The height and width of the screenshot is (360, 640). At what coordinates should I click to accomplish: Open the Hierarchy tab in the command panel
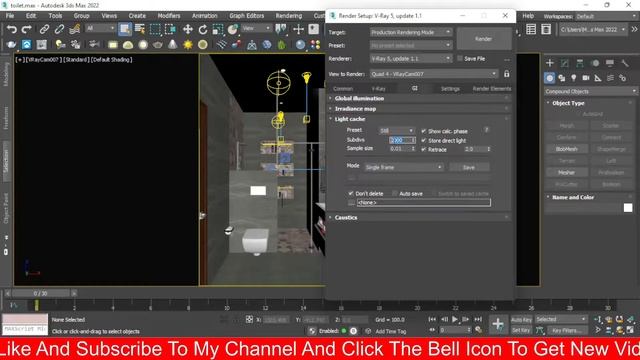click(580, 63)
